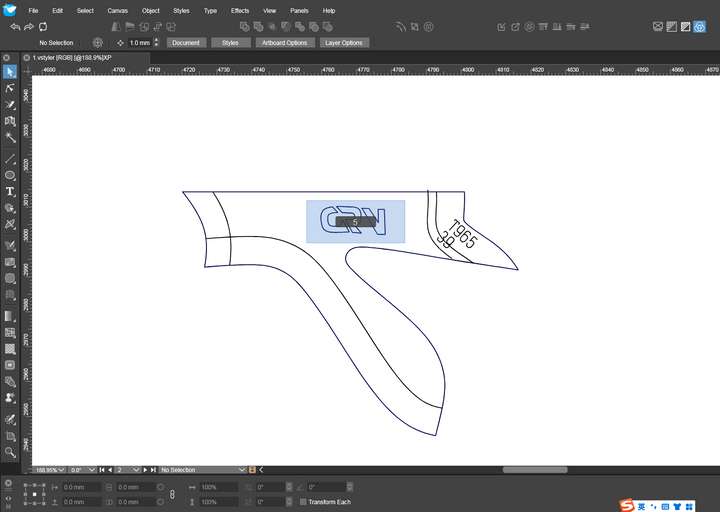Click the nudge distance 1.0 mm field
720x512 pixels.
140,43
